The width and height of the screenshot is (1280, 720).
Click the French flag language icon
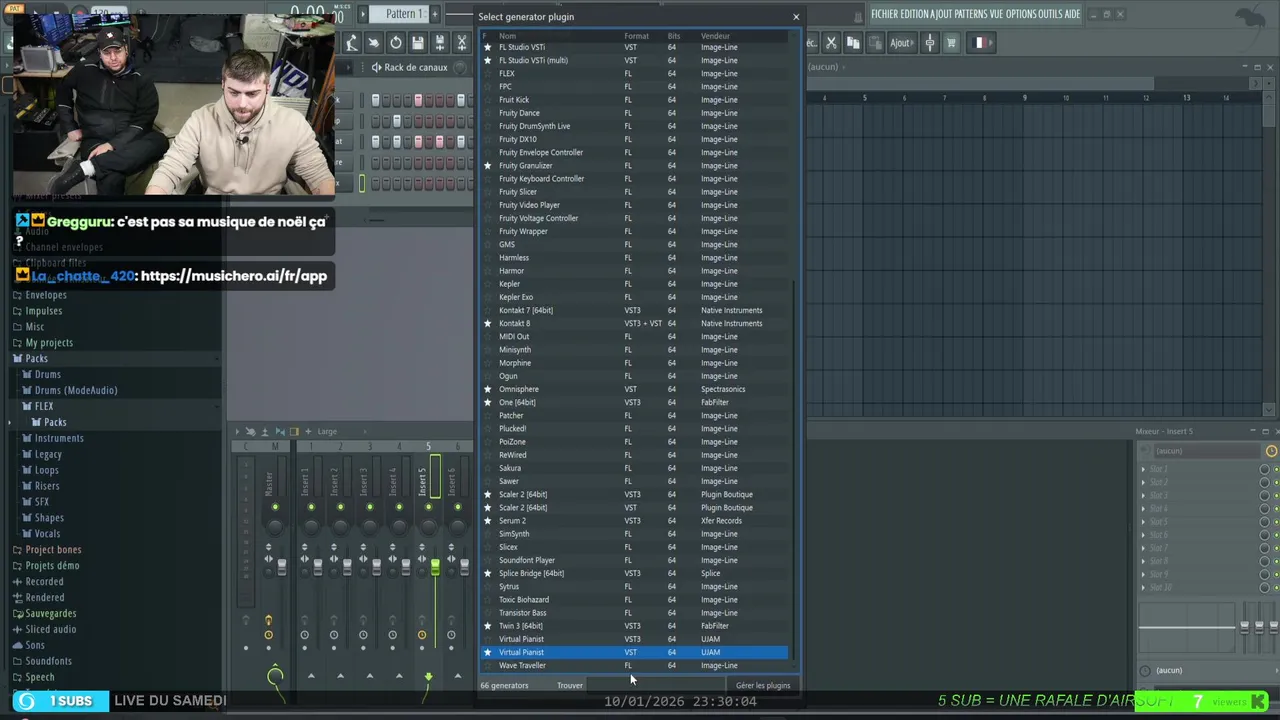979,43
